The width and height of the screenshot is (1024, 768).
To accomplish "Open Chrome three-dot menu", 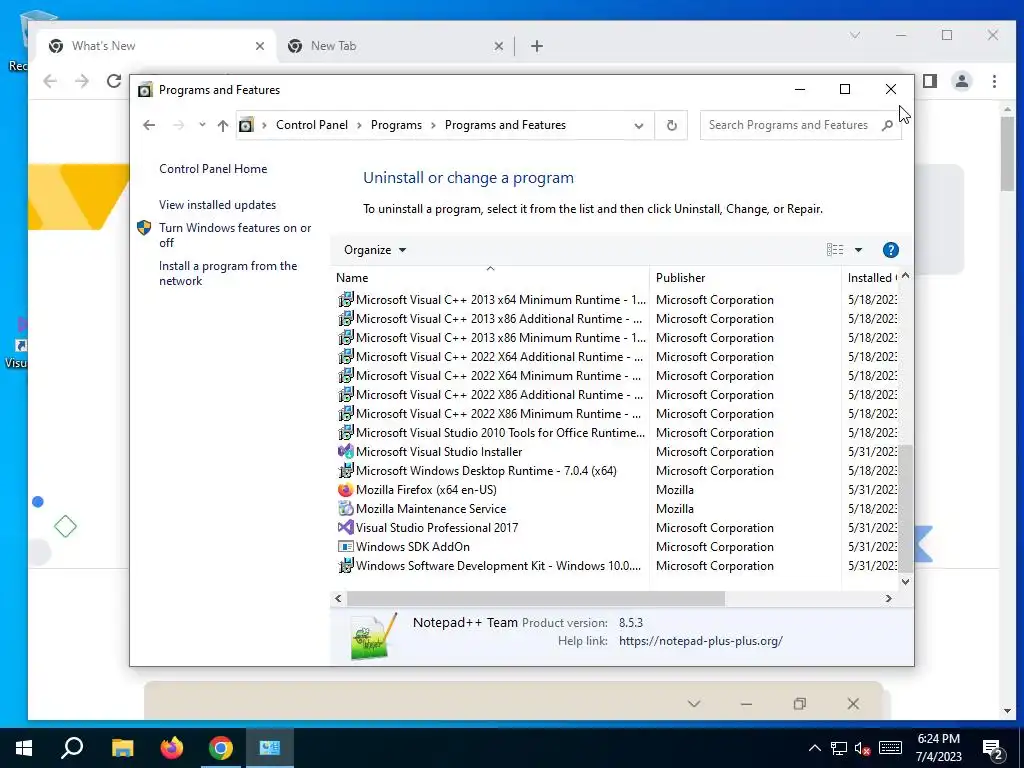I will tap(994, 81).
